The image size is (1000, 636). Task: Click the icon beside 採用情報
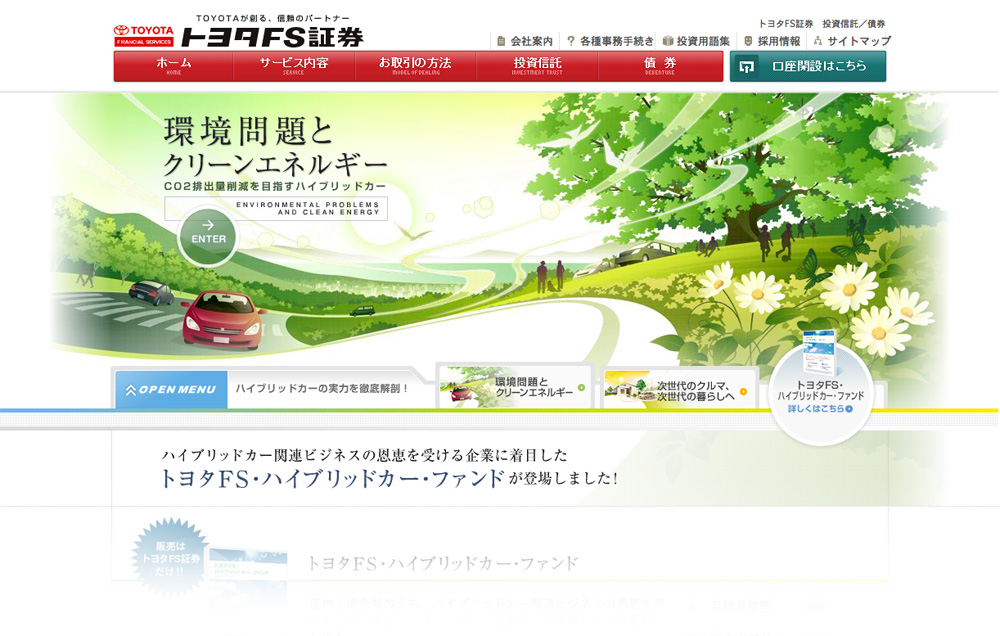click(x=748, y=41)
